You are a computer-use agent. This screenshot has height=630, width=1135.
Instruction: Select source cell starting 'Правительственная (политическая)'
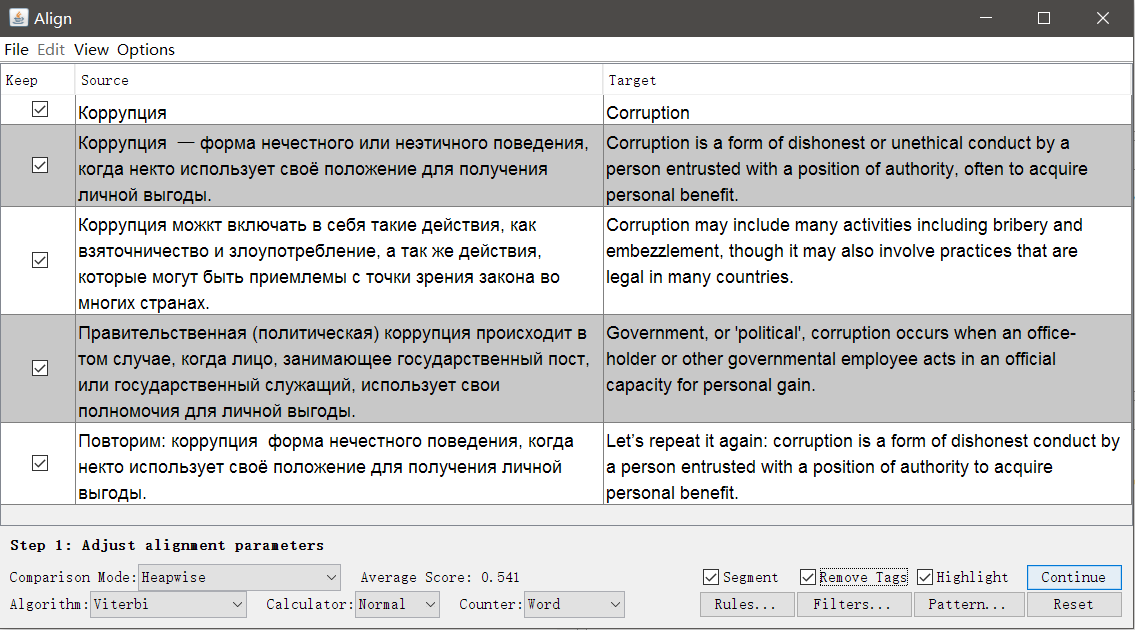pos(339,369)
